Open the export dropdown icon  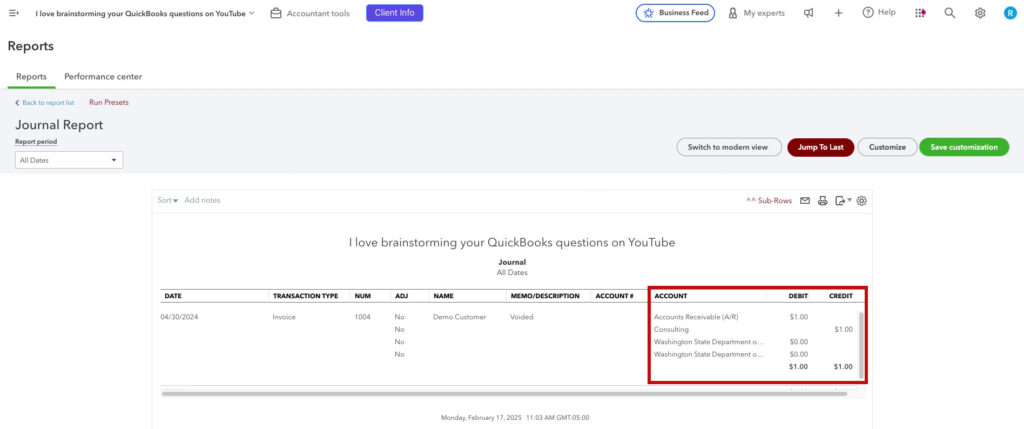(x=843, y=201)
